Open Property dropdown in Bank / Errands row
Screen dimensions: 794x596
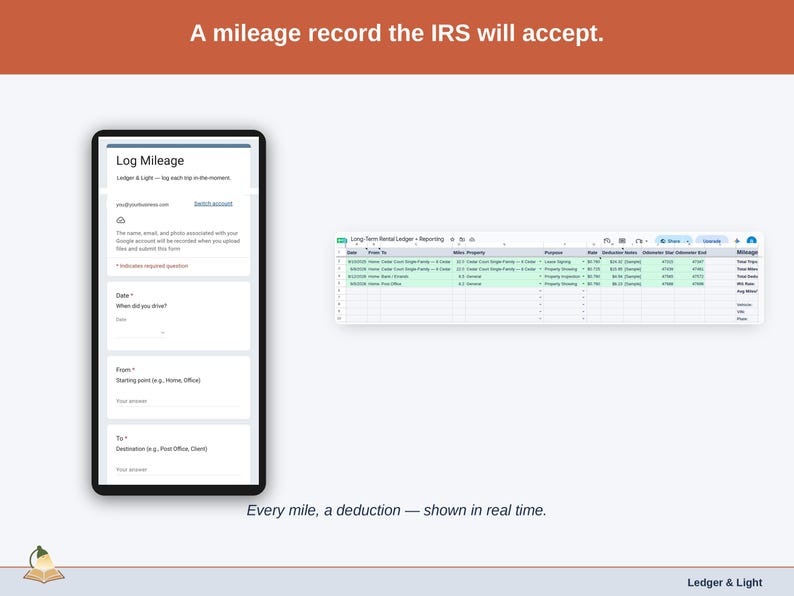(540, 276)
